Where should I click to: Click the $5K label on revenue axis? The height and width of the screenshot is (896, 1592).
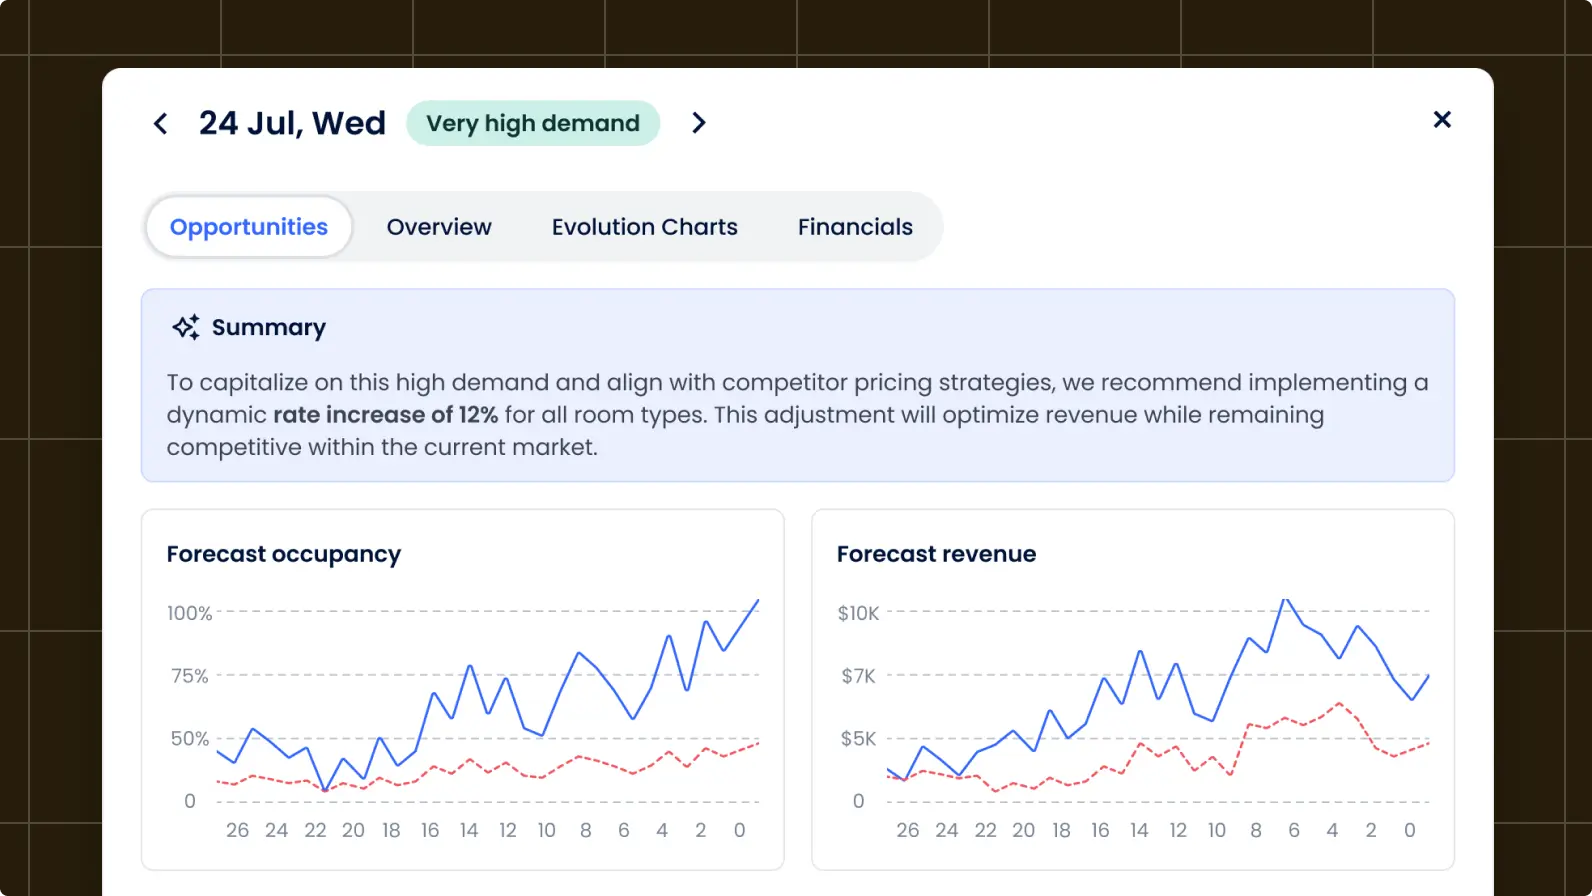(x=858, y=739)
